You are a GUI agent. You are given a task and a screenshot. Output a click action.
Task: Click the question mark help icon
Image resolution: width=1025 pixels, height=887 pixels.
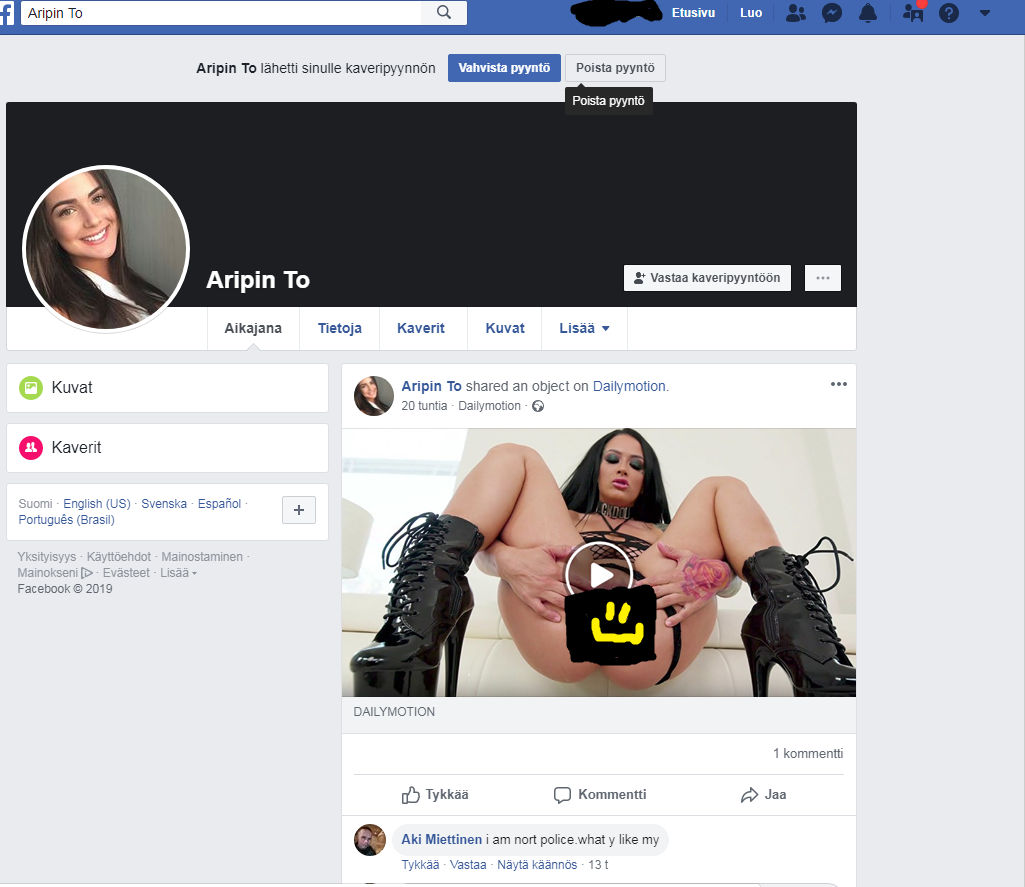(x=949, y=13)
